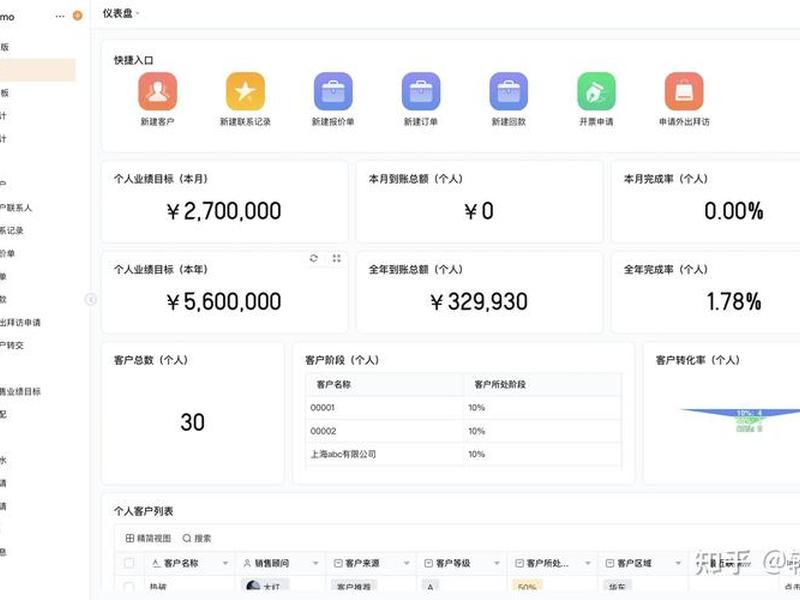Image resolution: width=800 pixels, height=600 pixels.
Task: Select the 新建回款 shortcut icon
Action: coord(509,91)
